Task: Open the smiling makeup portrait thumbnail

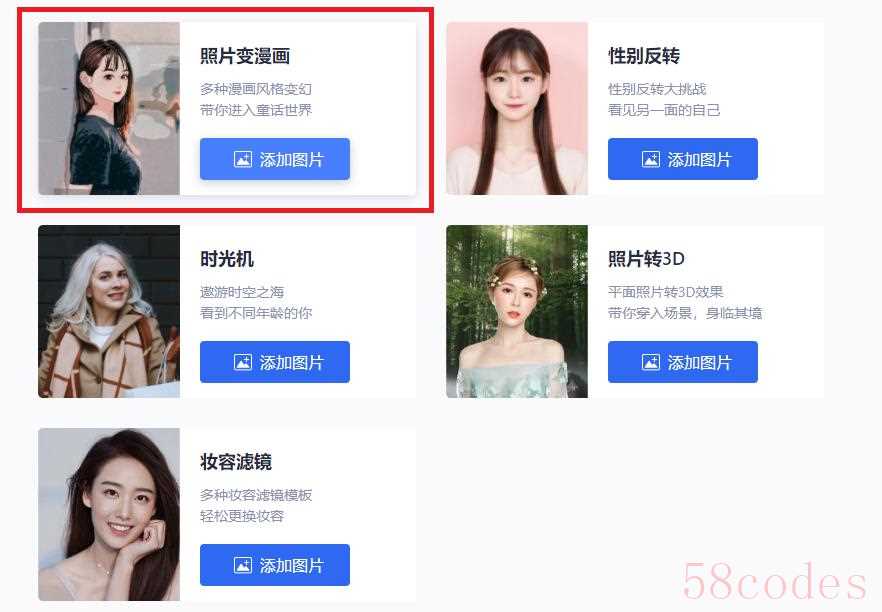Action: click(x=109, y=514)
